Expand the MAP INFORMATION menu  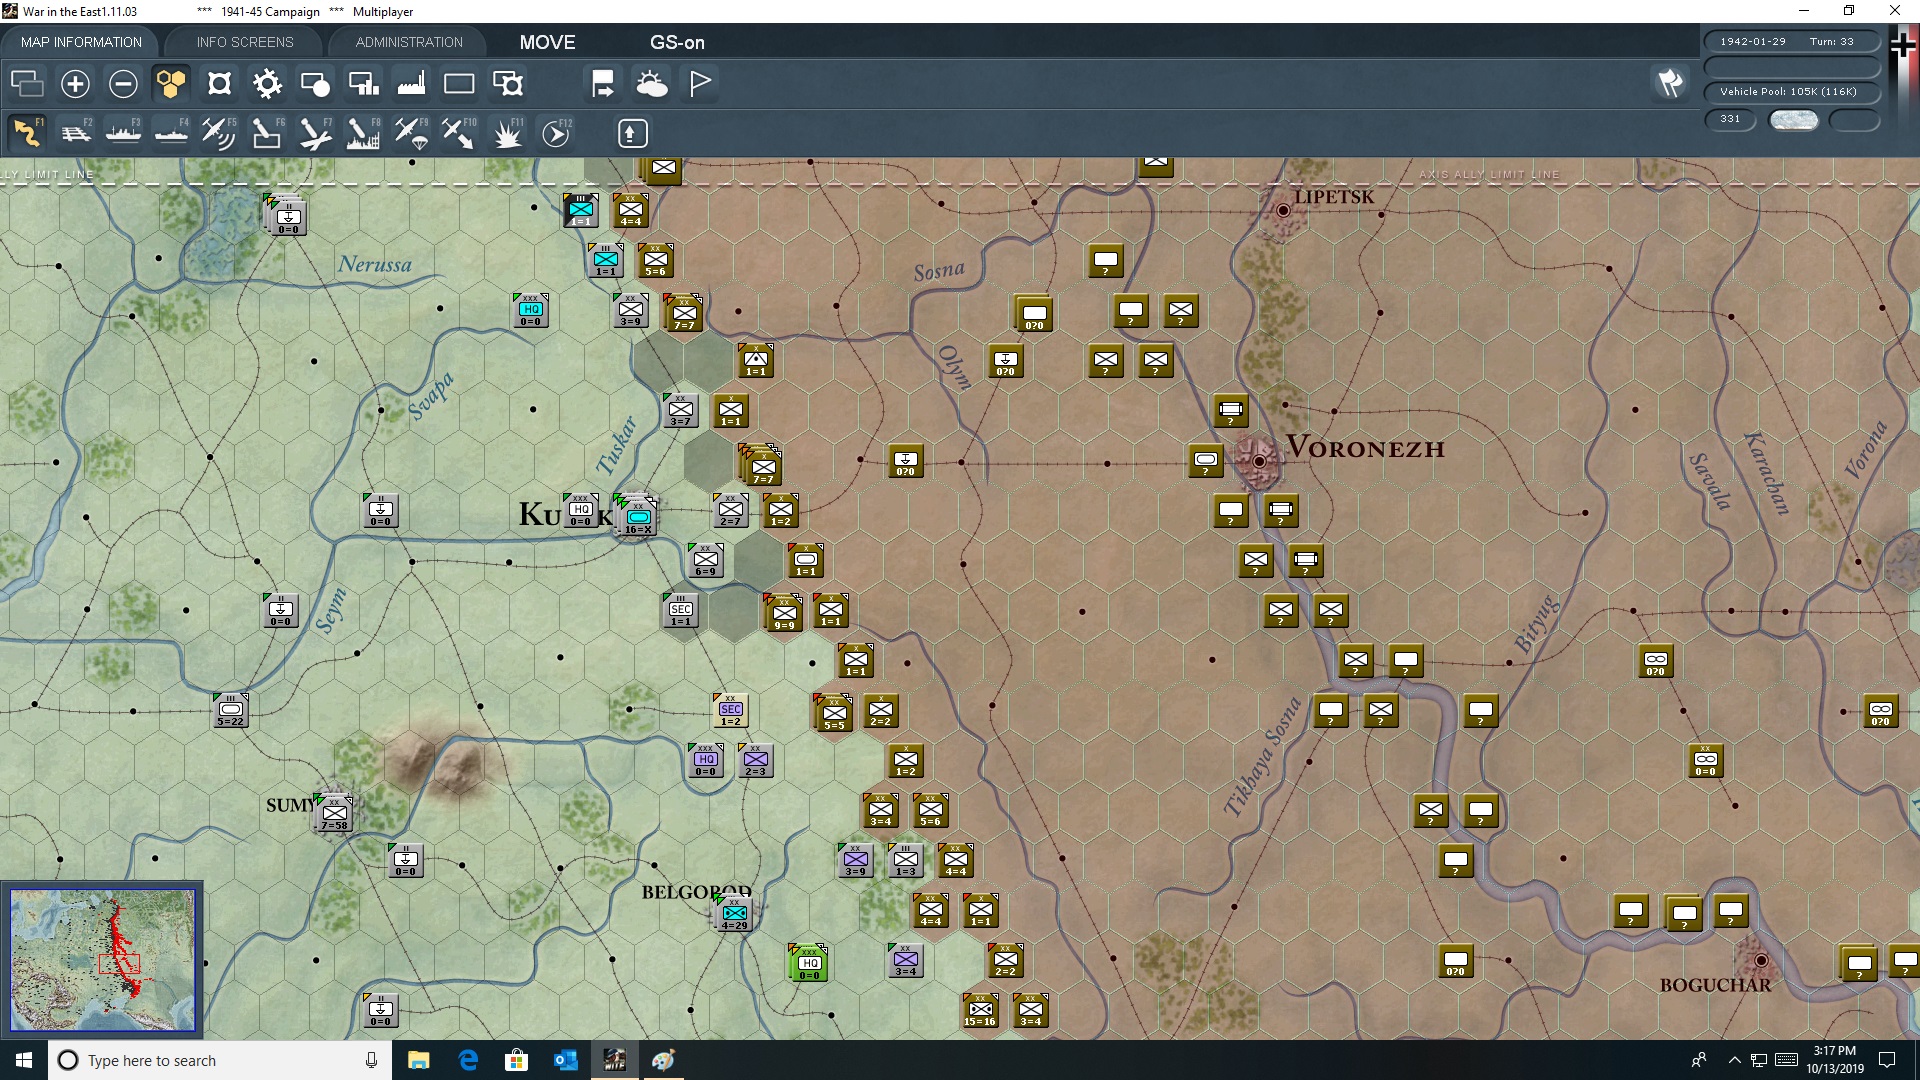coord(81,42)
